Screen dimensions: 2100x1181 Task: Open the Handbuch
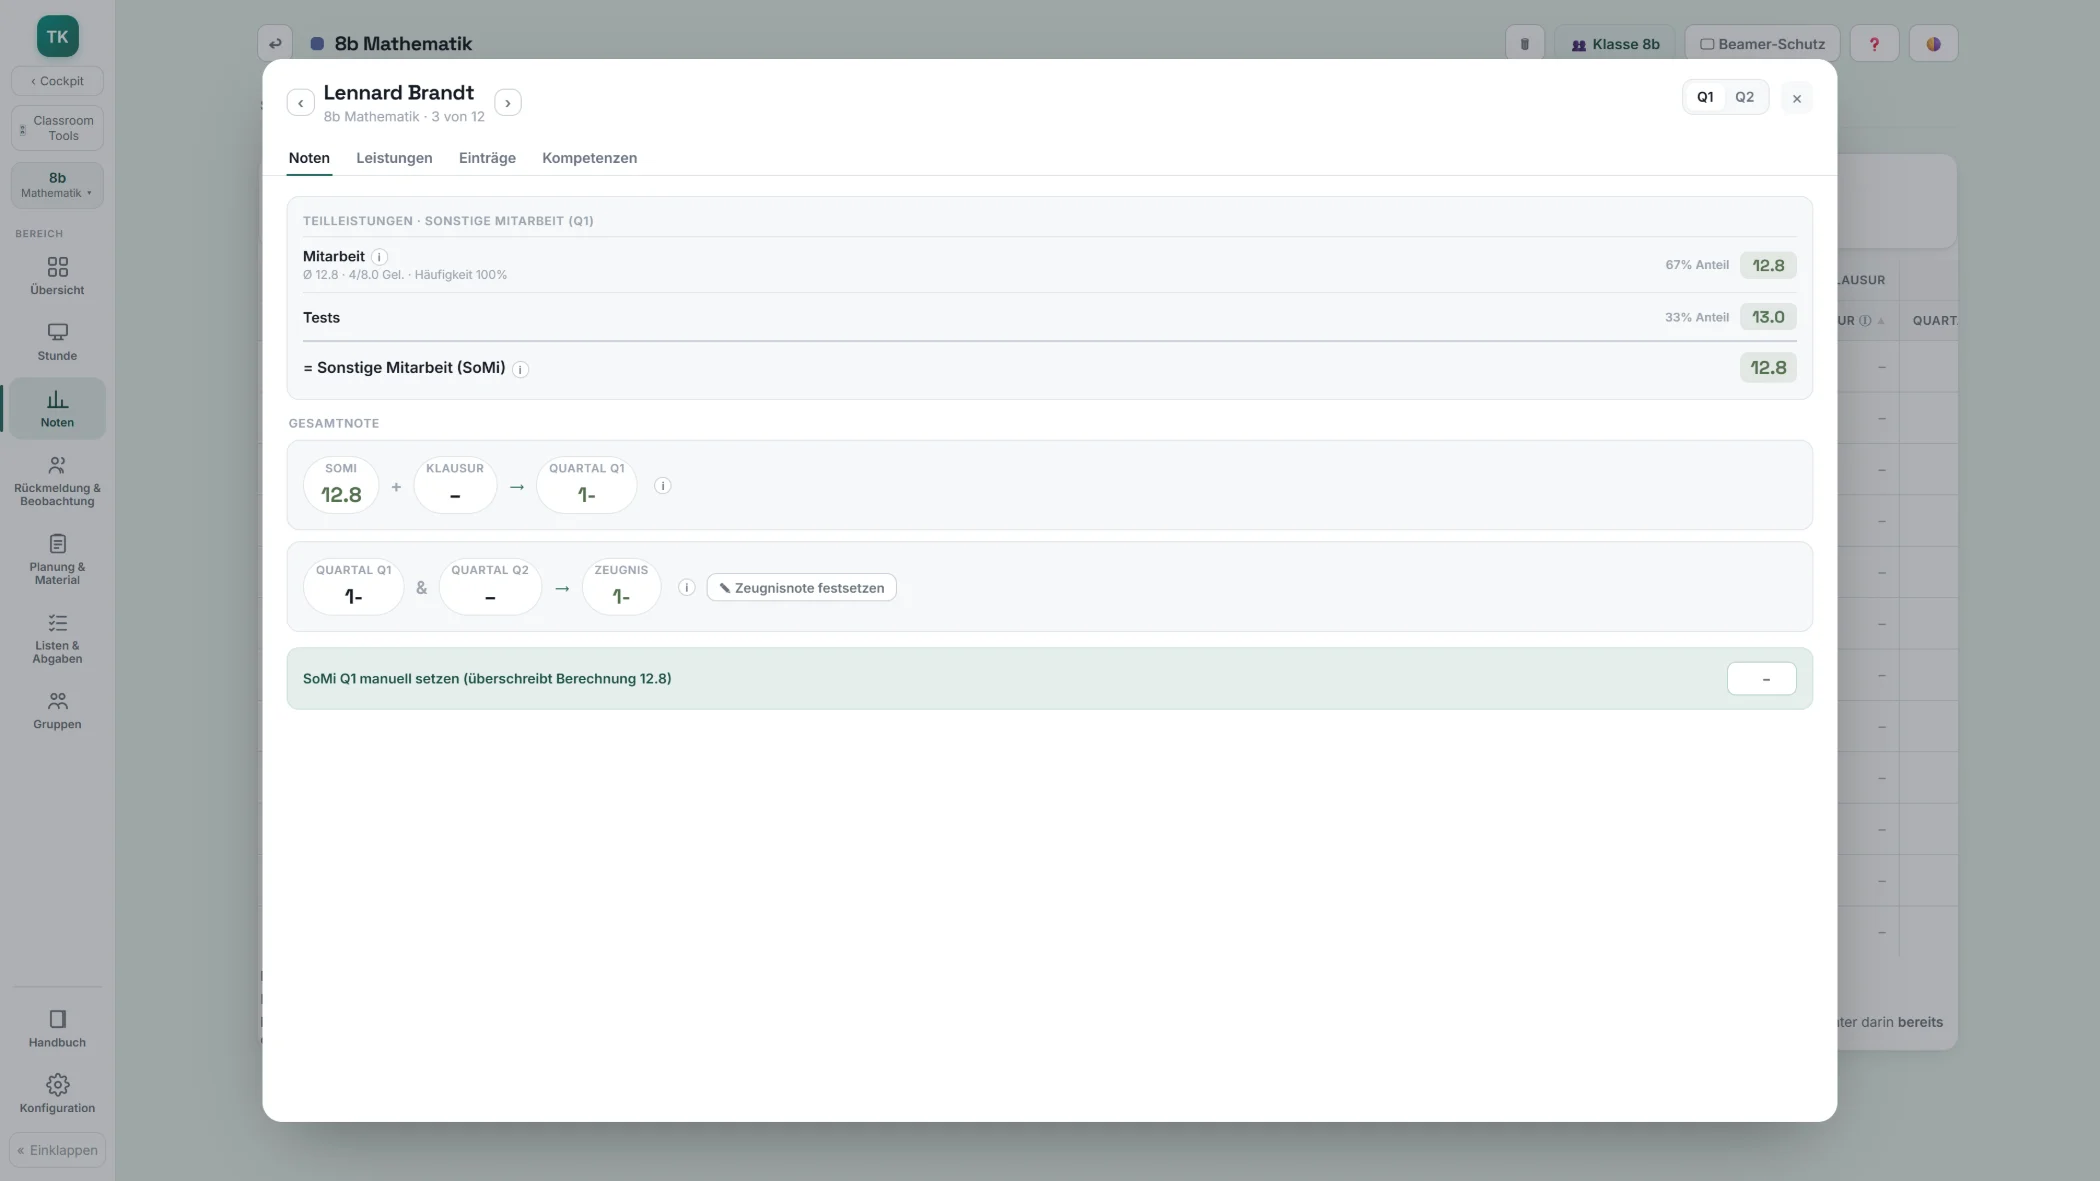[57, 1028]
